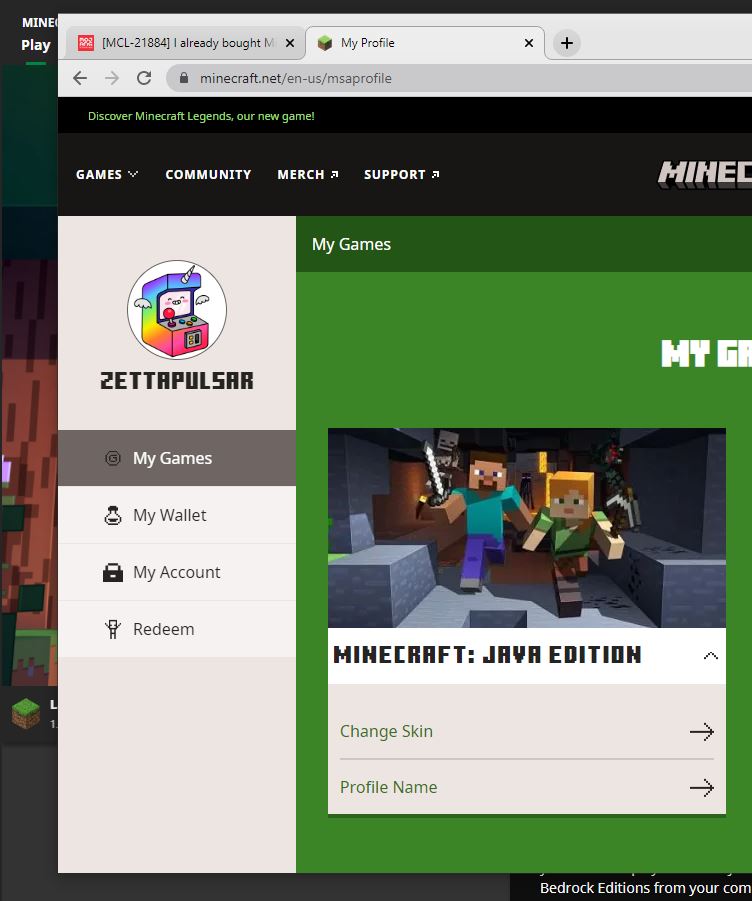Viewport: 752px width, 901px height.
Task: Click the My Profile tab favicon
Action: tap(325, 43)
